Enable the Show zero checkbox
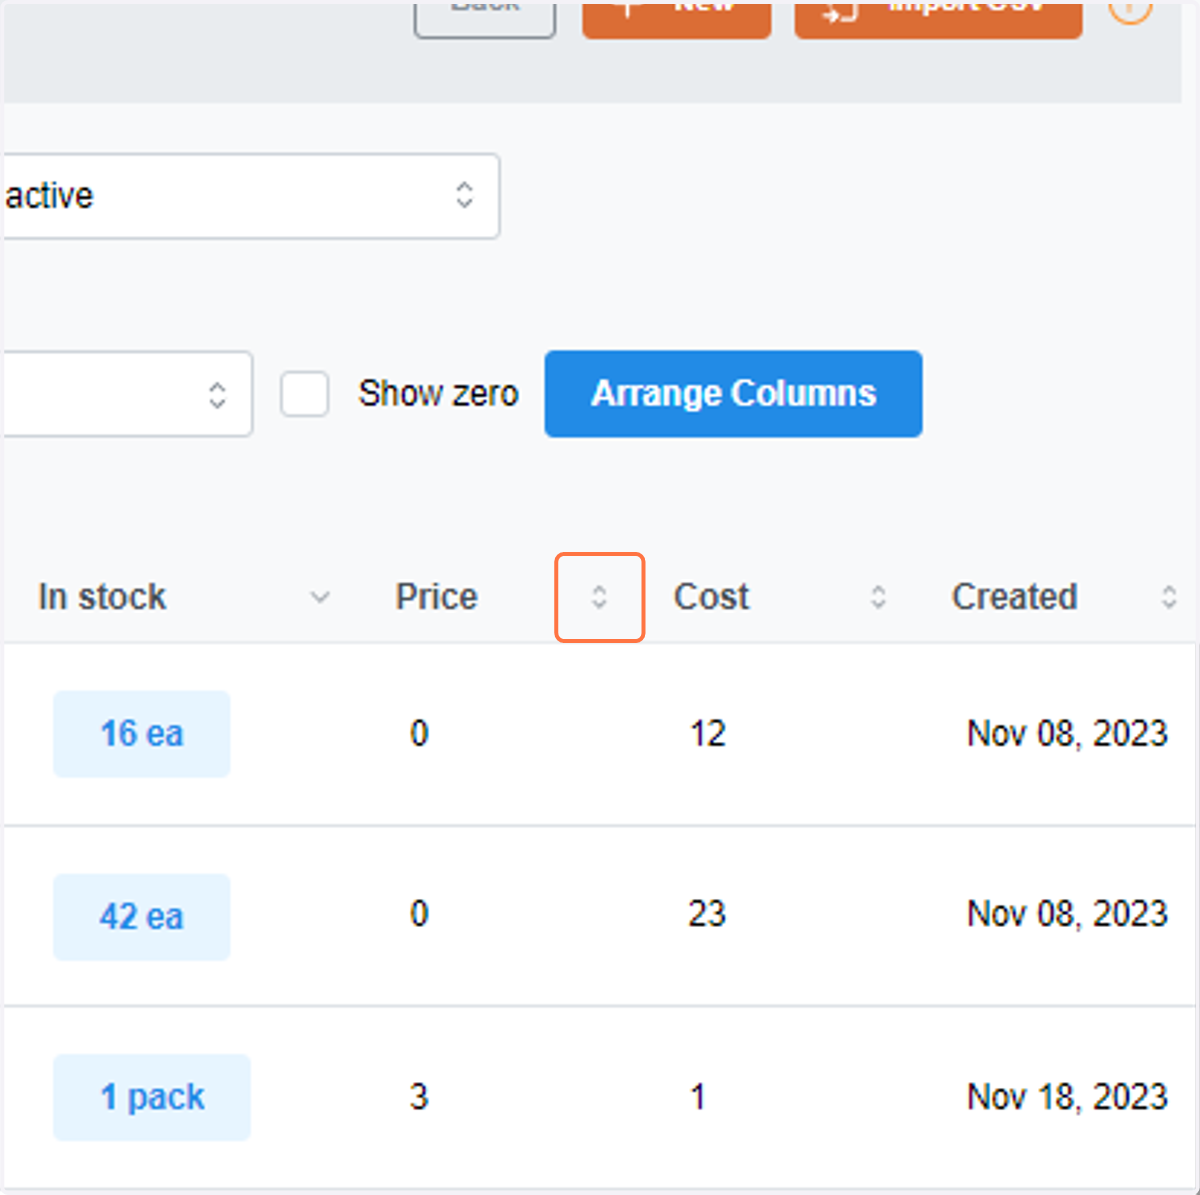The height and width of the screenshot is (1195, 1200). point(304,393)
